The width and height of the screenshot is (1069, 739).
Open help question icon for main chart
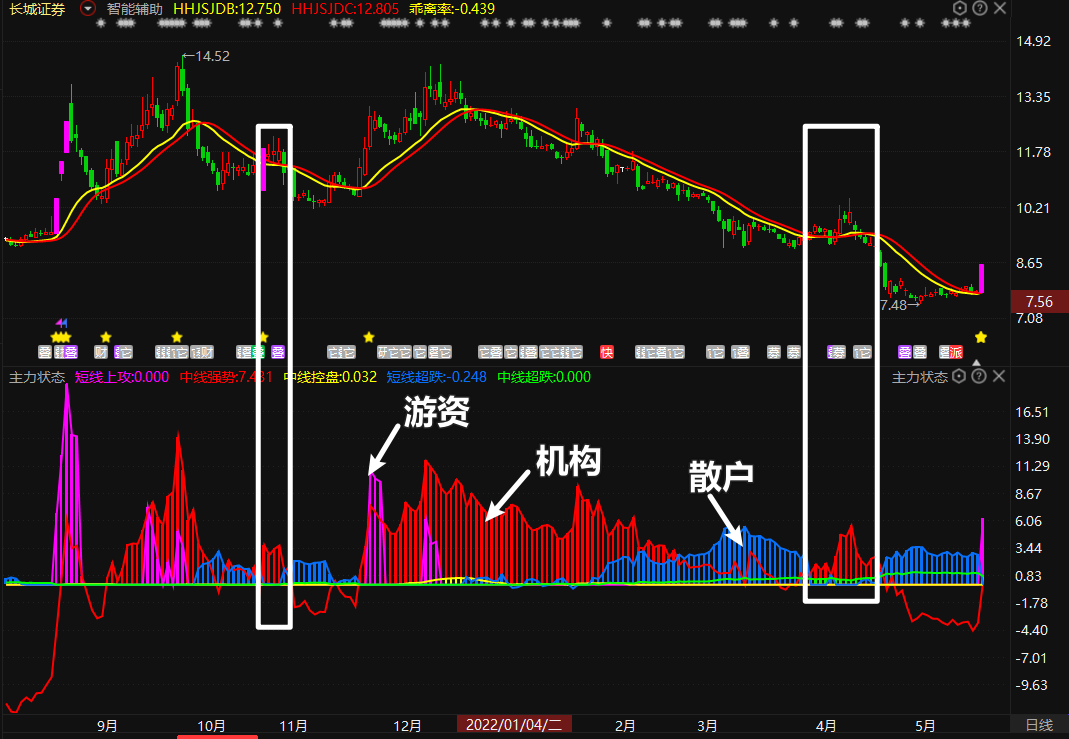(x=979, y=8)
